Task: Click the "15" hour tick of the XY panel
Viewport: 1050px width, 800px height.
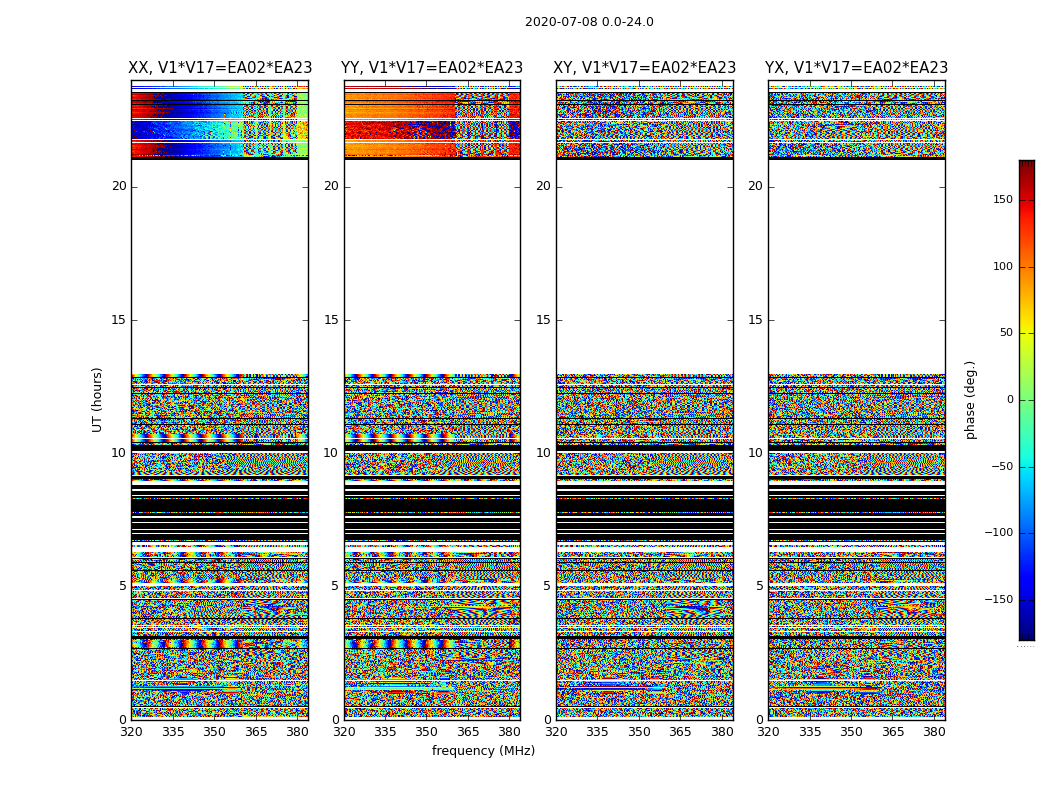Action: (x=544, y=320)
